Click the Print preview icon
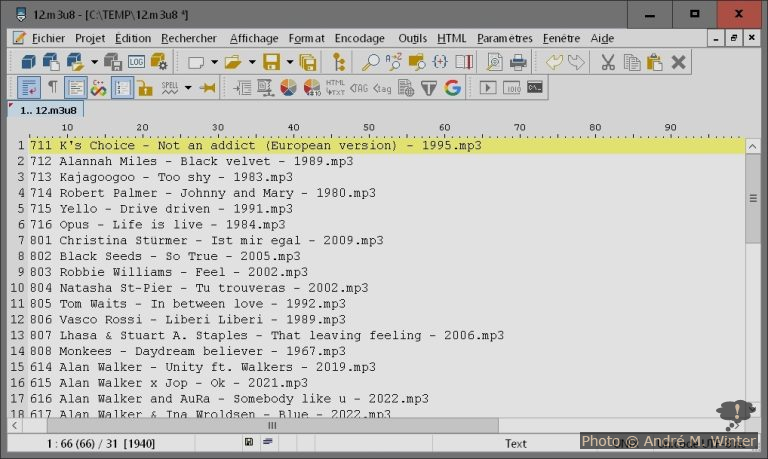Image resolution: width=768 pixels, height=459 pixels. coord(494,62)
